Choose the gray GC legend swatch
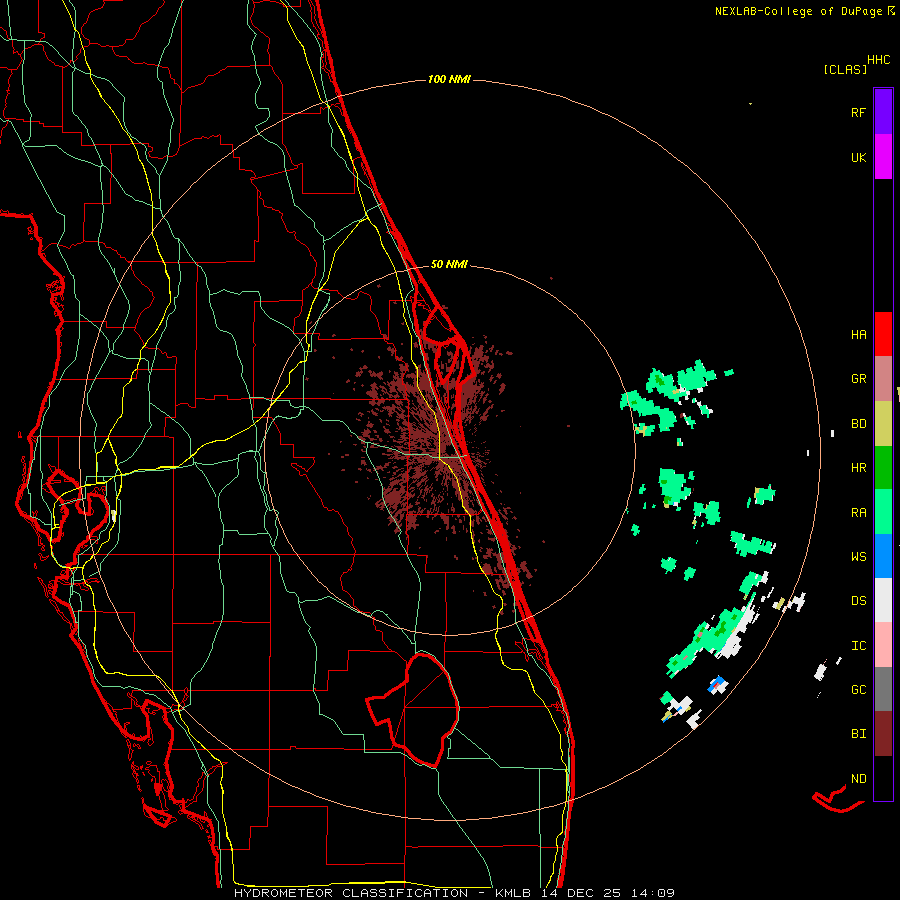This screenshot has height=900, width=900. [x=883, y=689]
